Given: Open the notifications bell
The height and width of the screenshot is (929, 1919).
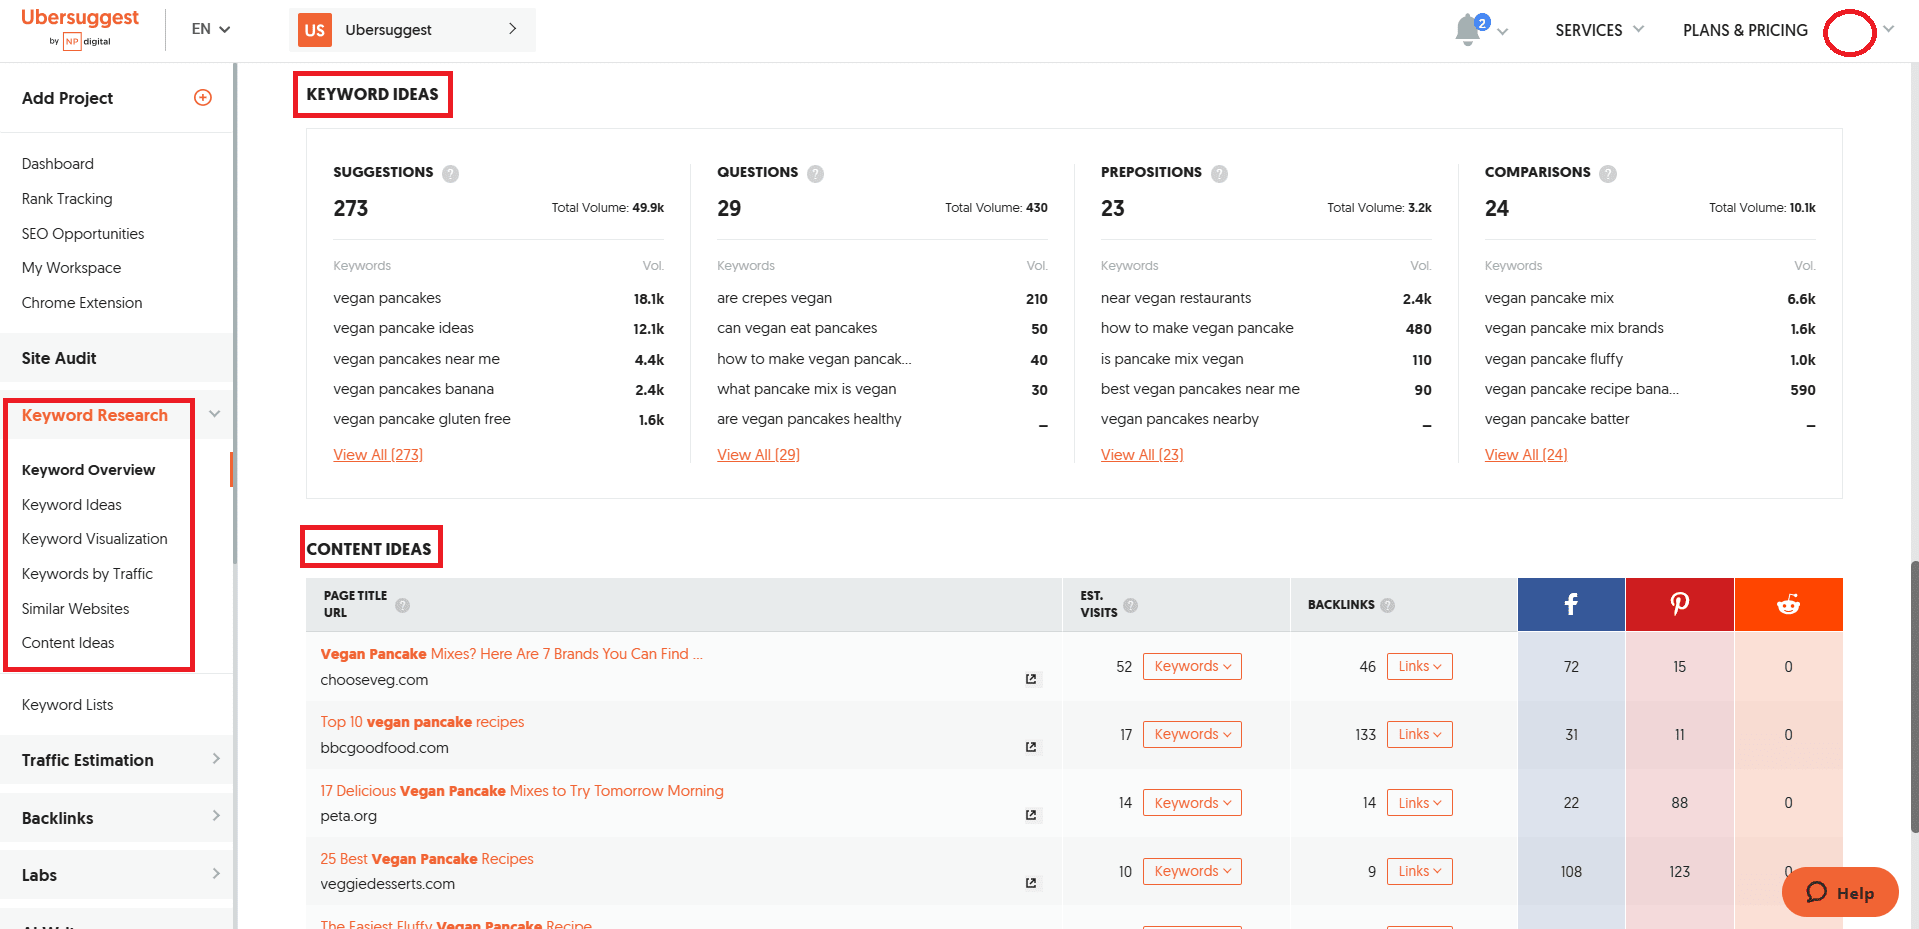Looking at the screenshot, I should [x=1469, y=29].
